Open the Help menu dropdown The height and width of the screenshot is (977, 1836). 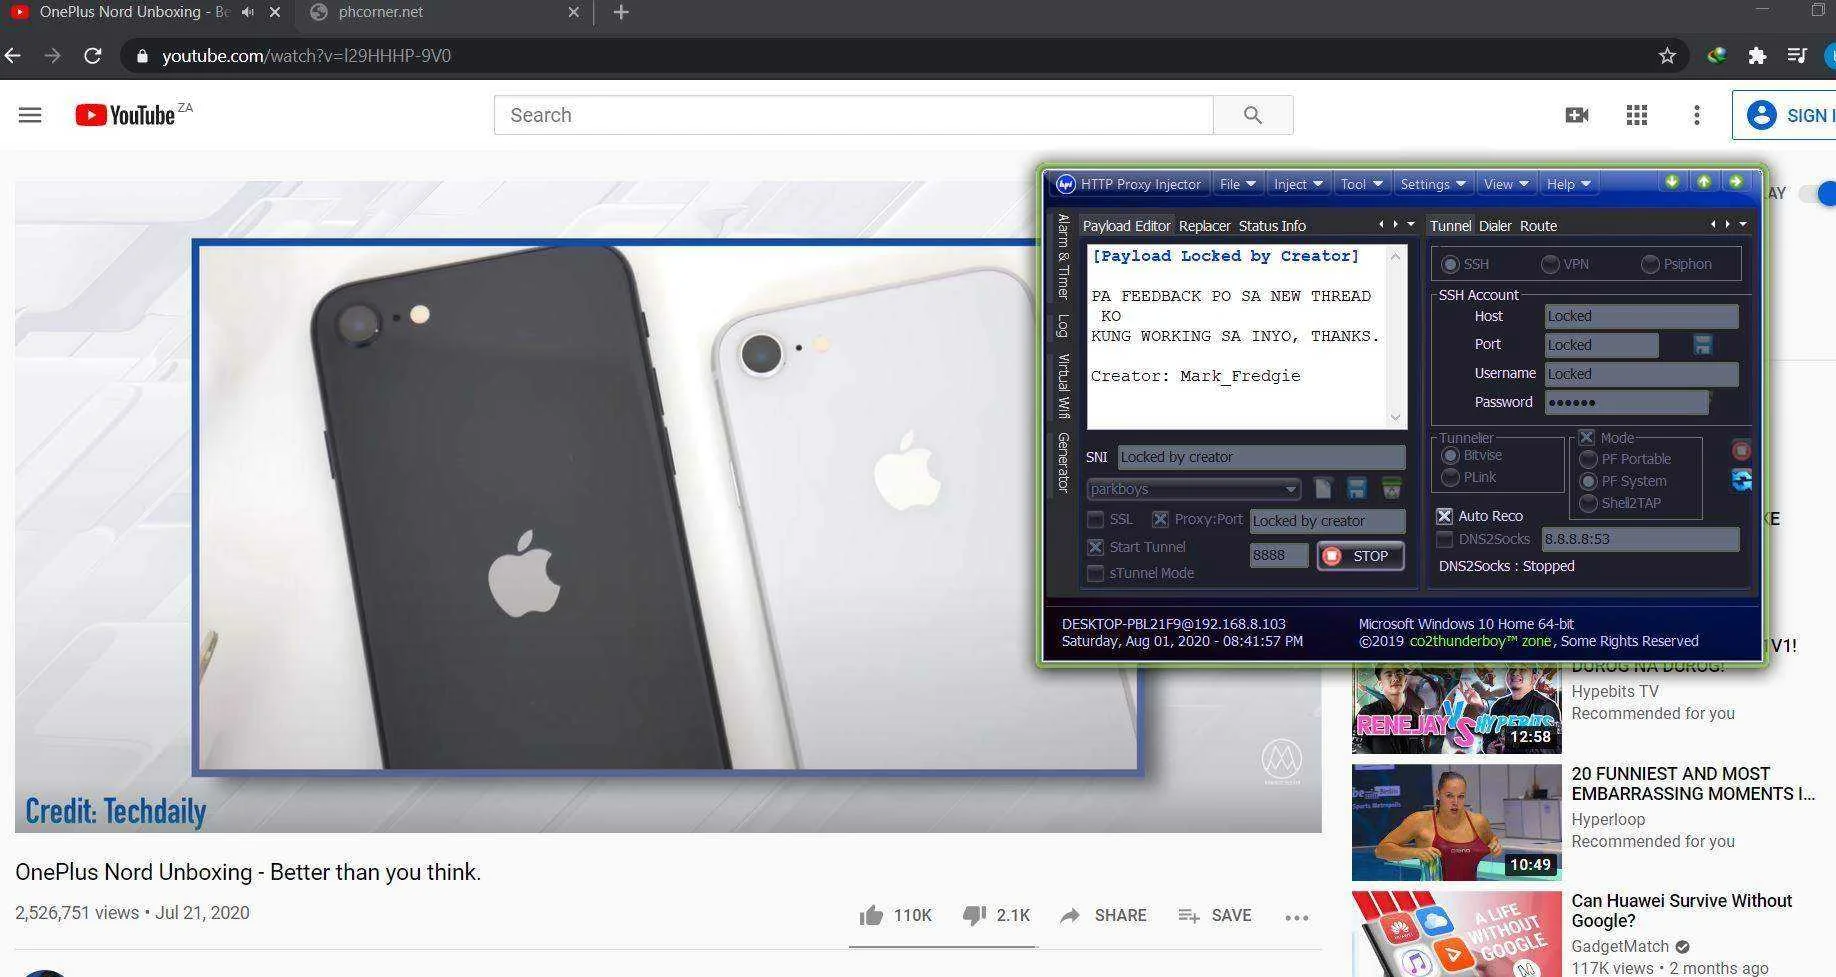coord(1568,184)
